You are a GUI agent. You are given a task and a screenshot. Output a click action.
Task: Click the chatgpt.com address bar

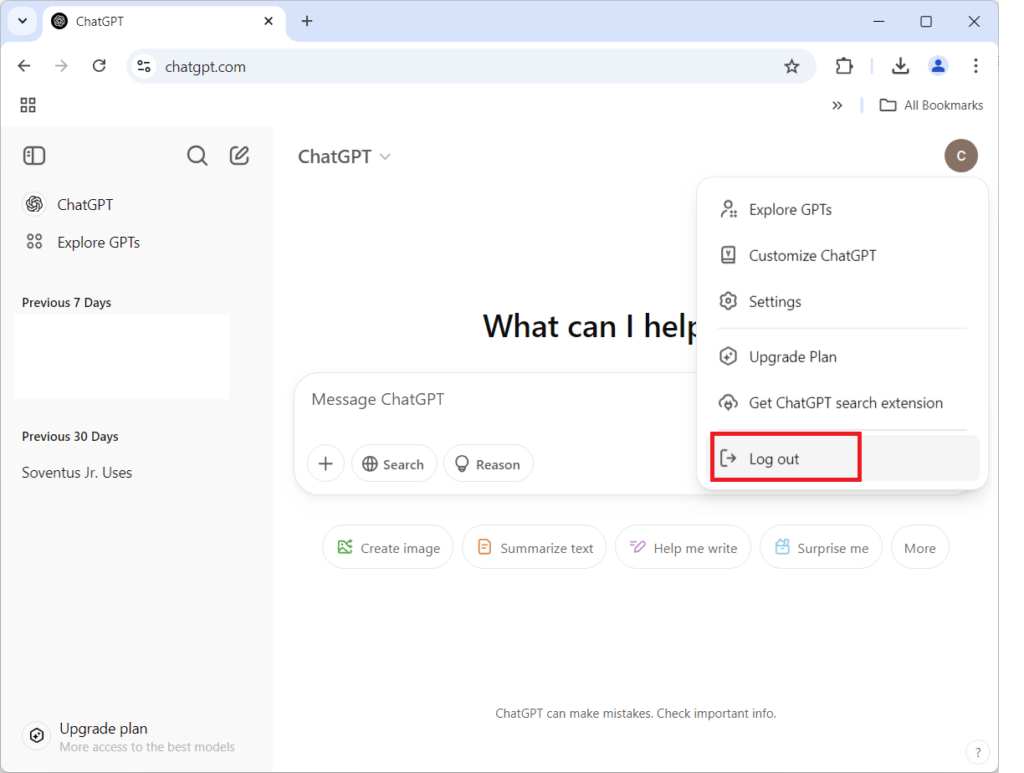pyautogui.click(x=470, y=66)
